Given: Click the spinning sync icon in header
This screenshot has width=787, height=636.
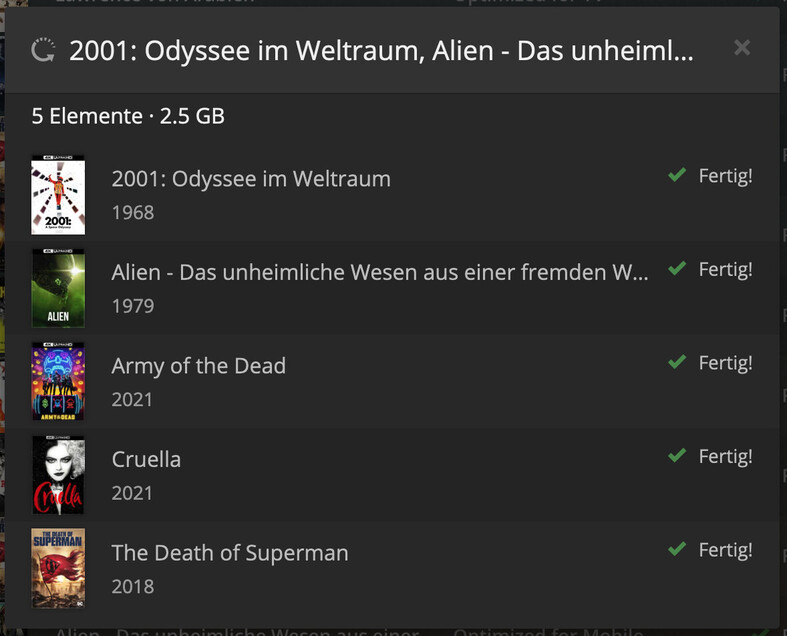Looking at the screenshot, I should tap(43, 50).
